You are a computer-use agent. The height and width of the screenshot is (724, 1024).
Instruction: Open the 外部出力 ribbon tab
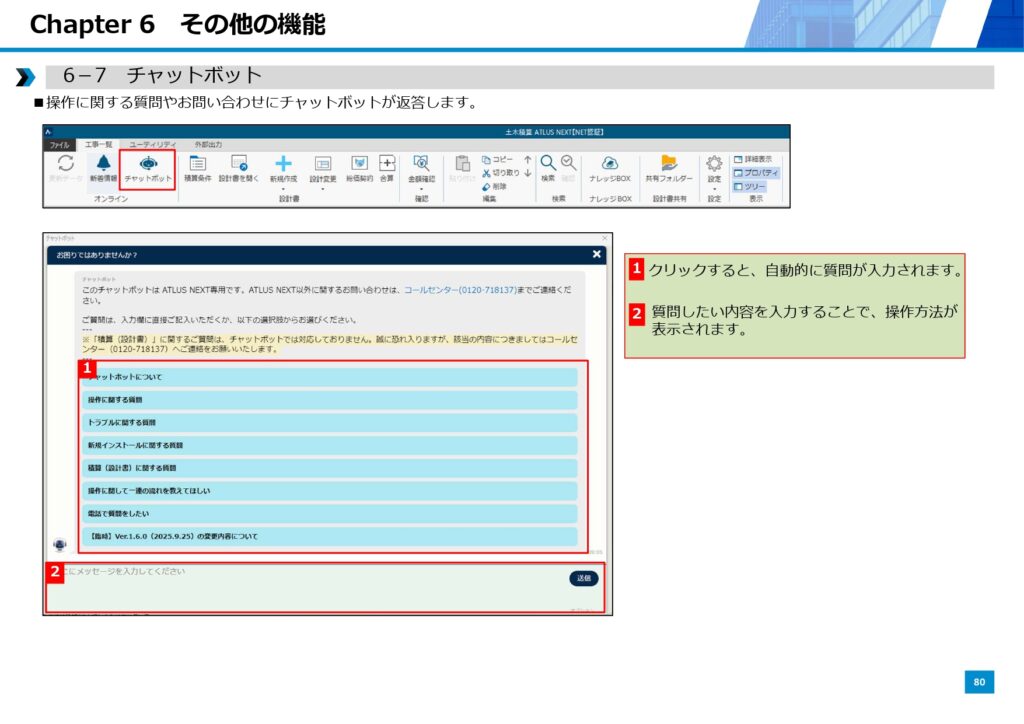(208, 145)
